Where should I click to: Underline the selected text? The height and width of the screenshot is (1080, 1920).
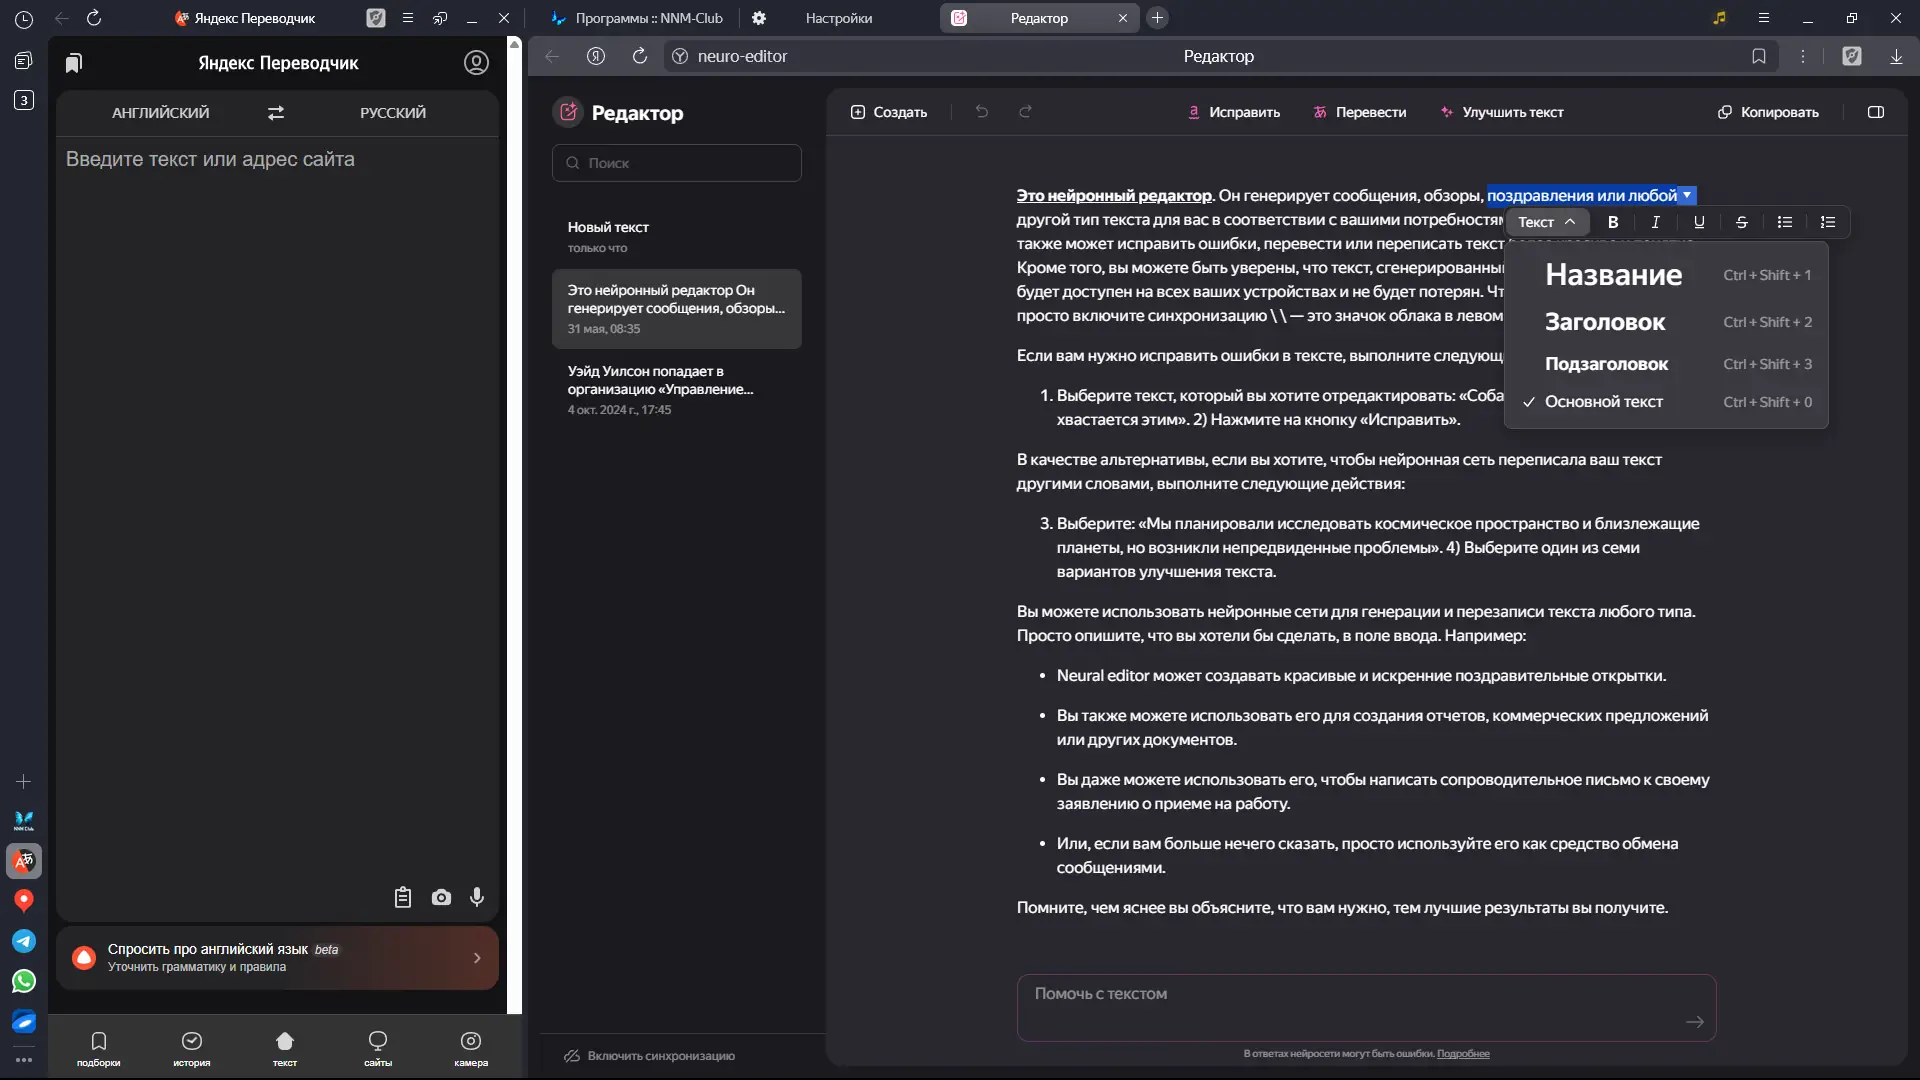(x=1699, y=222)
